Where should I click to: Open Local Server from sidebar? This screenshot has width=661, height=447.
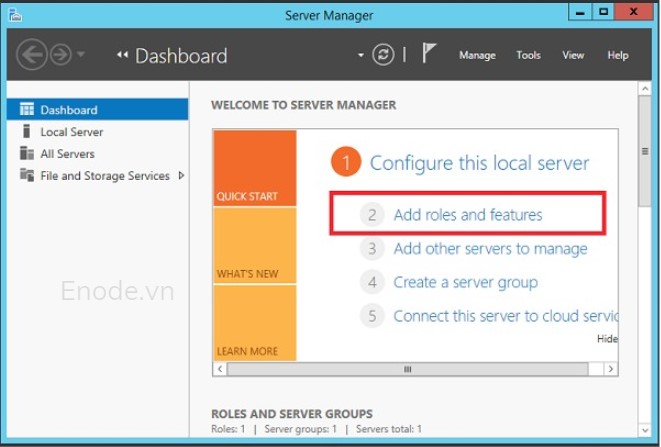tap(71, 132)
